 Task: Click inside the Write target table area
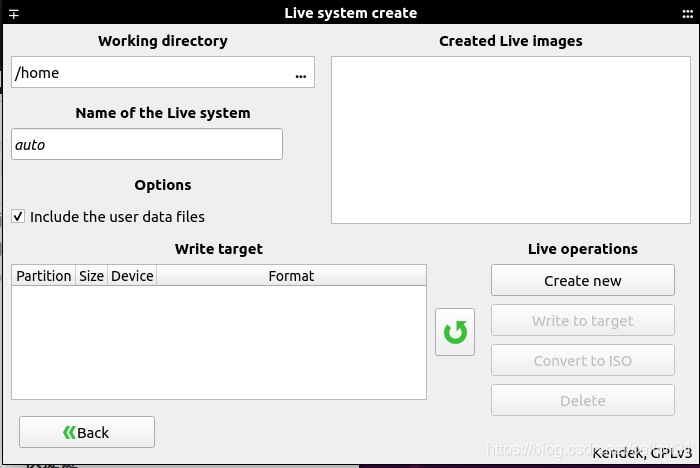(x=219, y=342)
